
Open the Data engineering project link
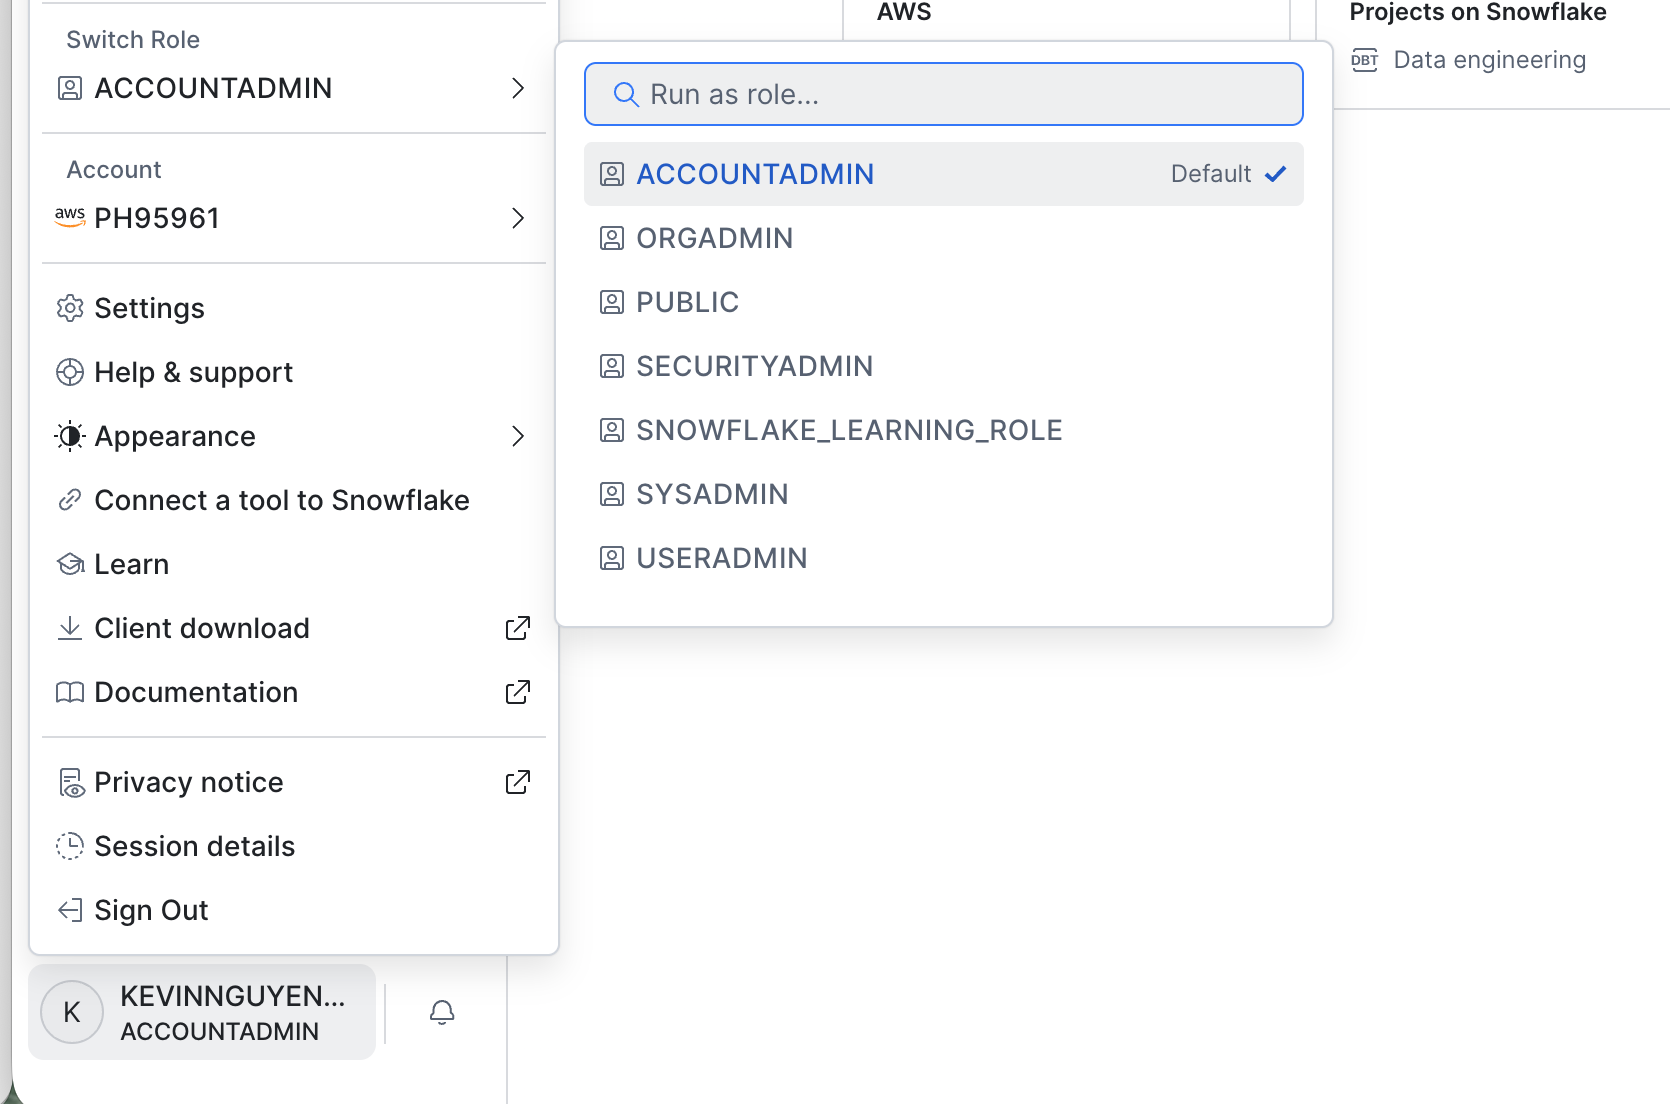coord(1489,60)
